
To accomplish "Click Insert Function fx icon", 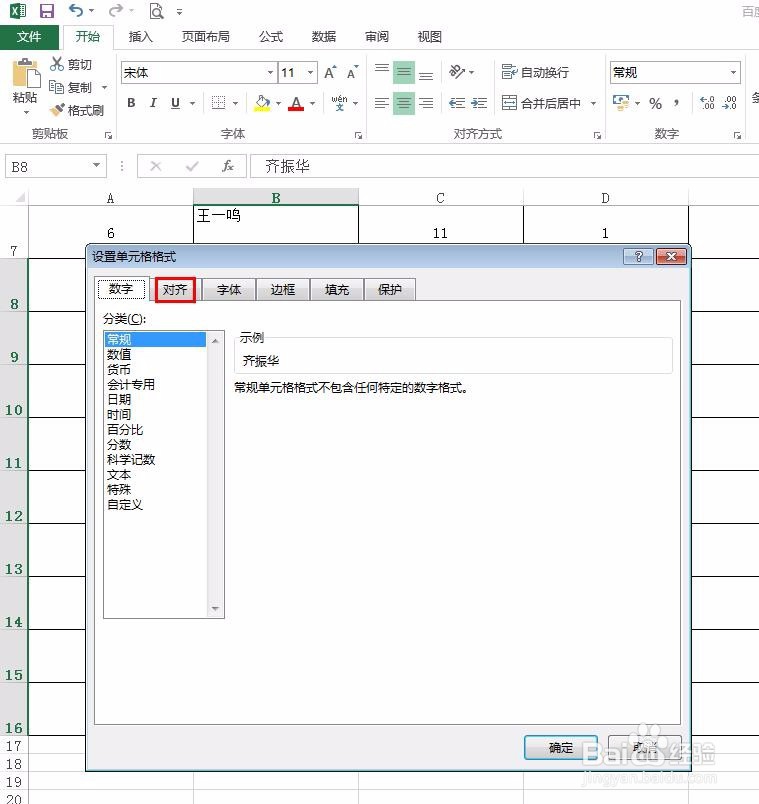I will 228,166.
